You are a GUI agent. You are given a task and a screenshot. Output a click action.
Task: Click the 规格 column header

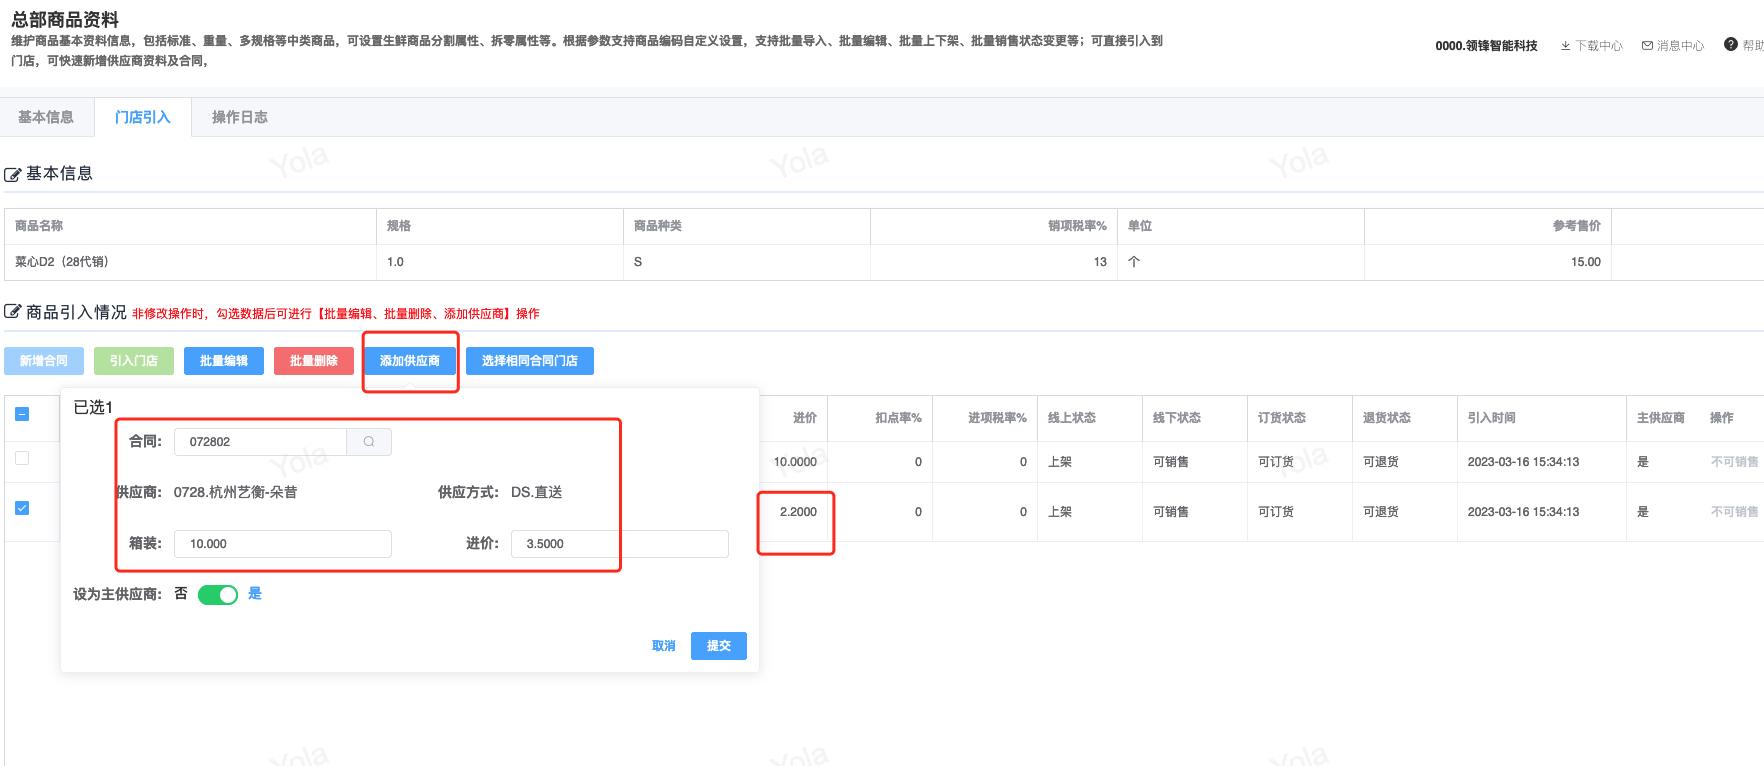click(399, 226)
